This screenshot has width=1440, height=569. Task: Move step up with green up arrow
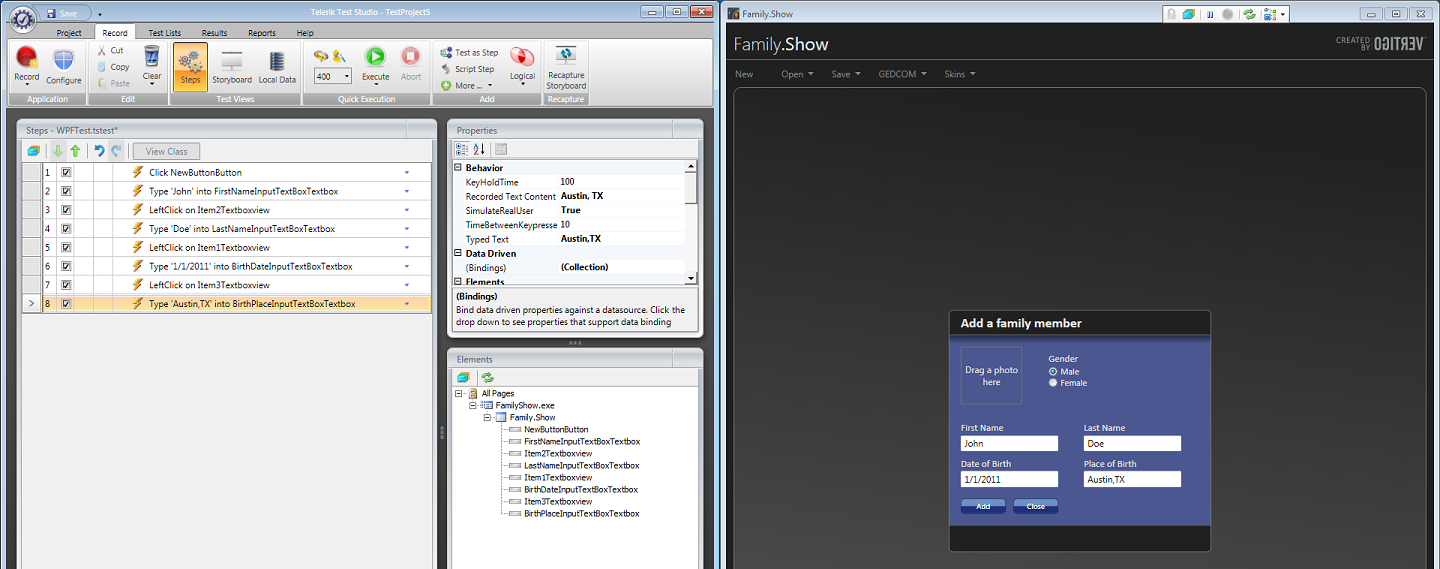point(75,151)
